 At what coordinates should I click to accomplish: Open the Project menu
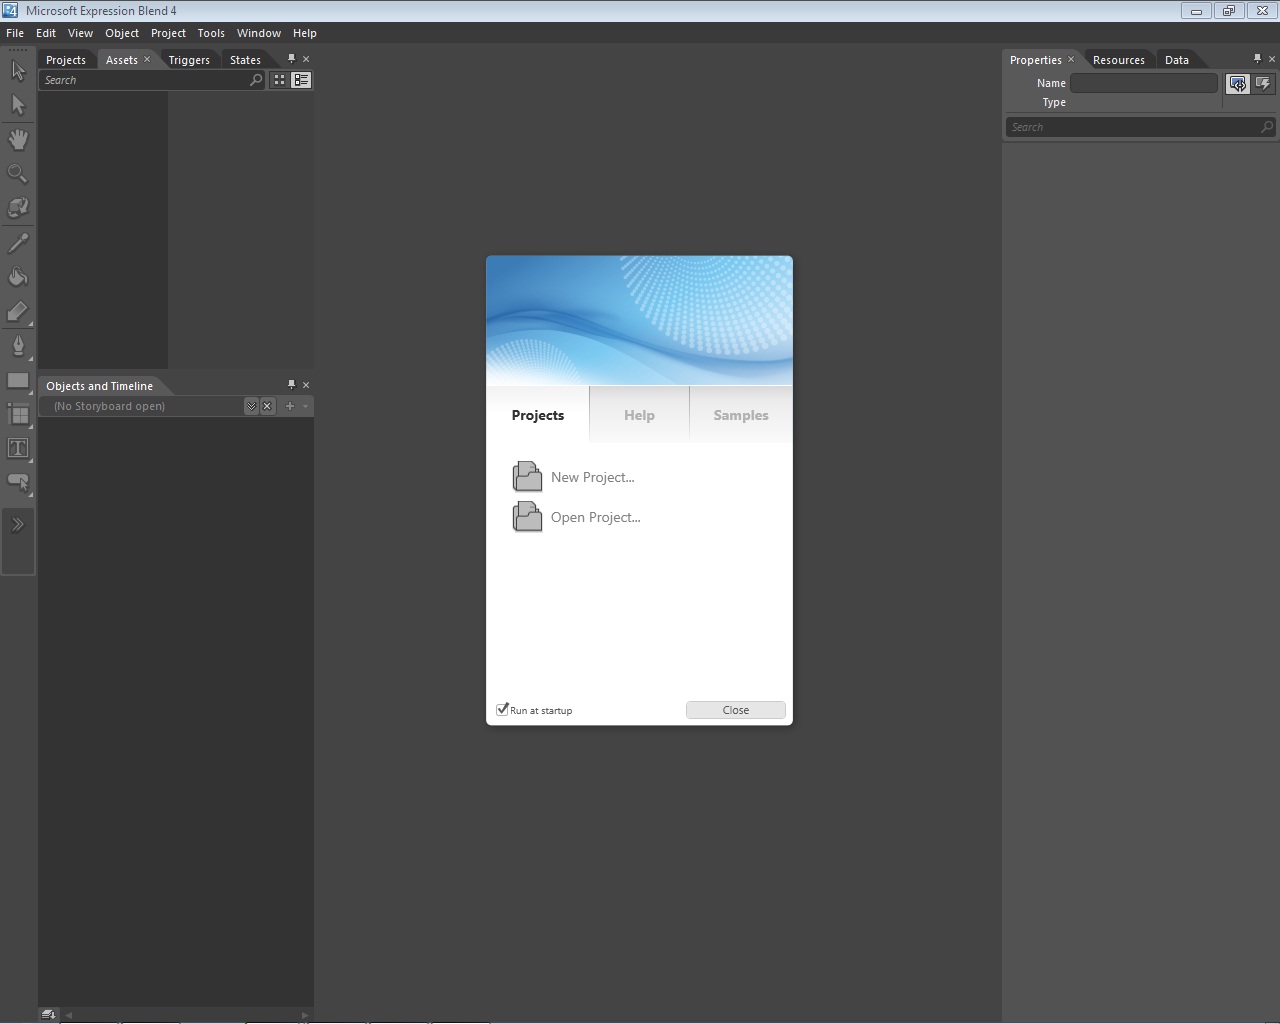168,33
